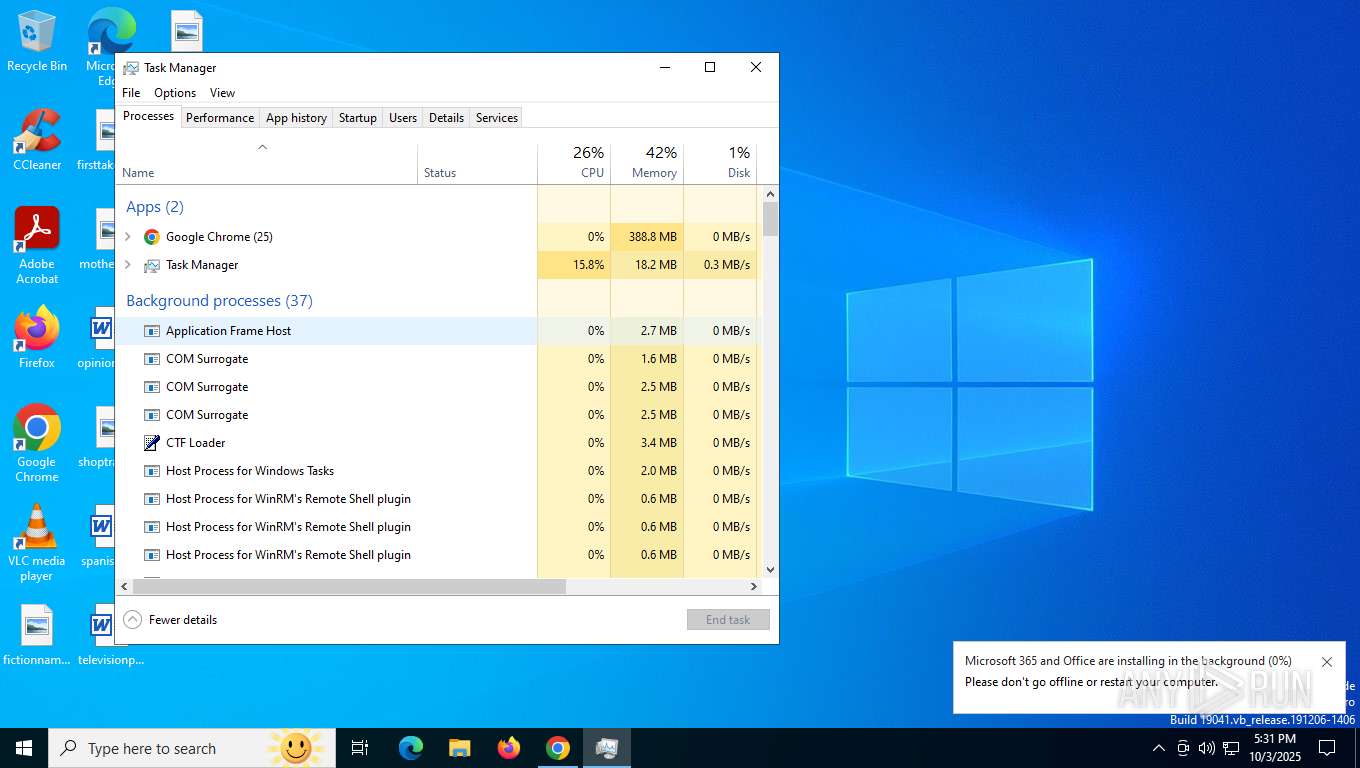Click the CTF Loader process icon
This screenshot has width=1360, height=768.
pyautogui.click(x=152, y=443)
